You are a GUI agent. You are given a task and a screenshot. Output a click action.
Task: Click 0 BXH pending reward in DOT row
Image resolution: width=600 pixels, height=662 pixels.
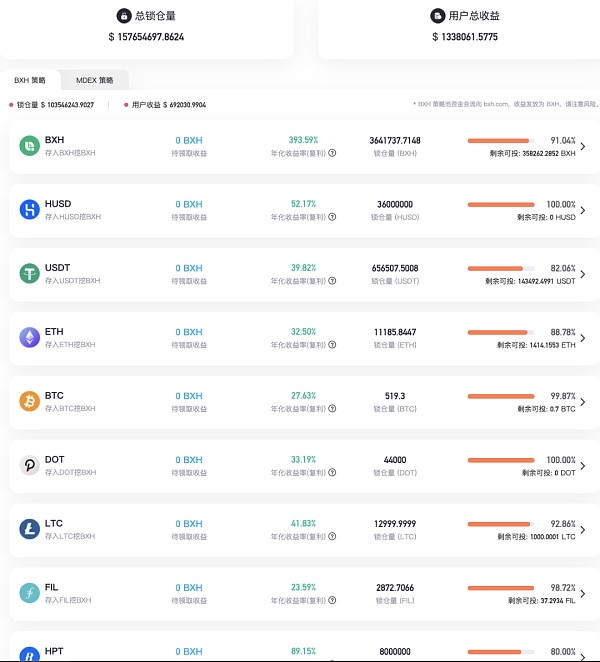click(189, 460)
